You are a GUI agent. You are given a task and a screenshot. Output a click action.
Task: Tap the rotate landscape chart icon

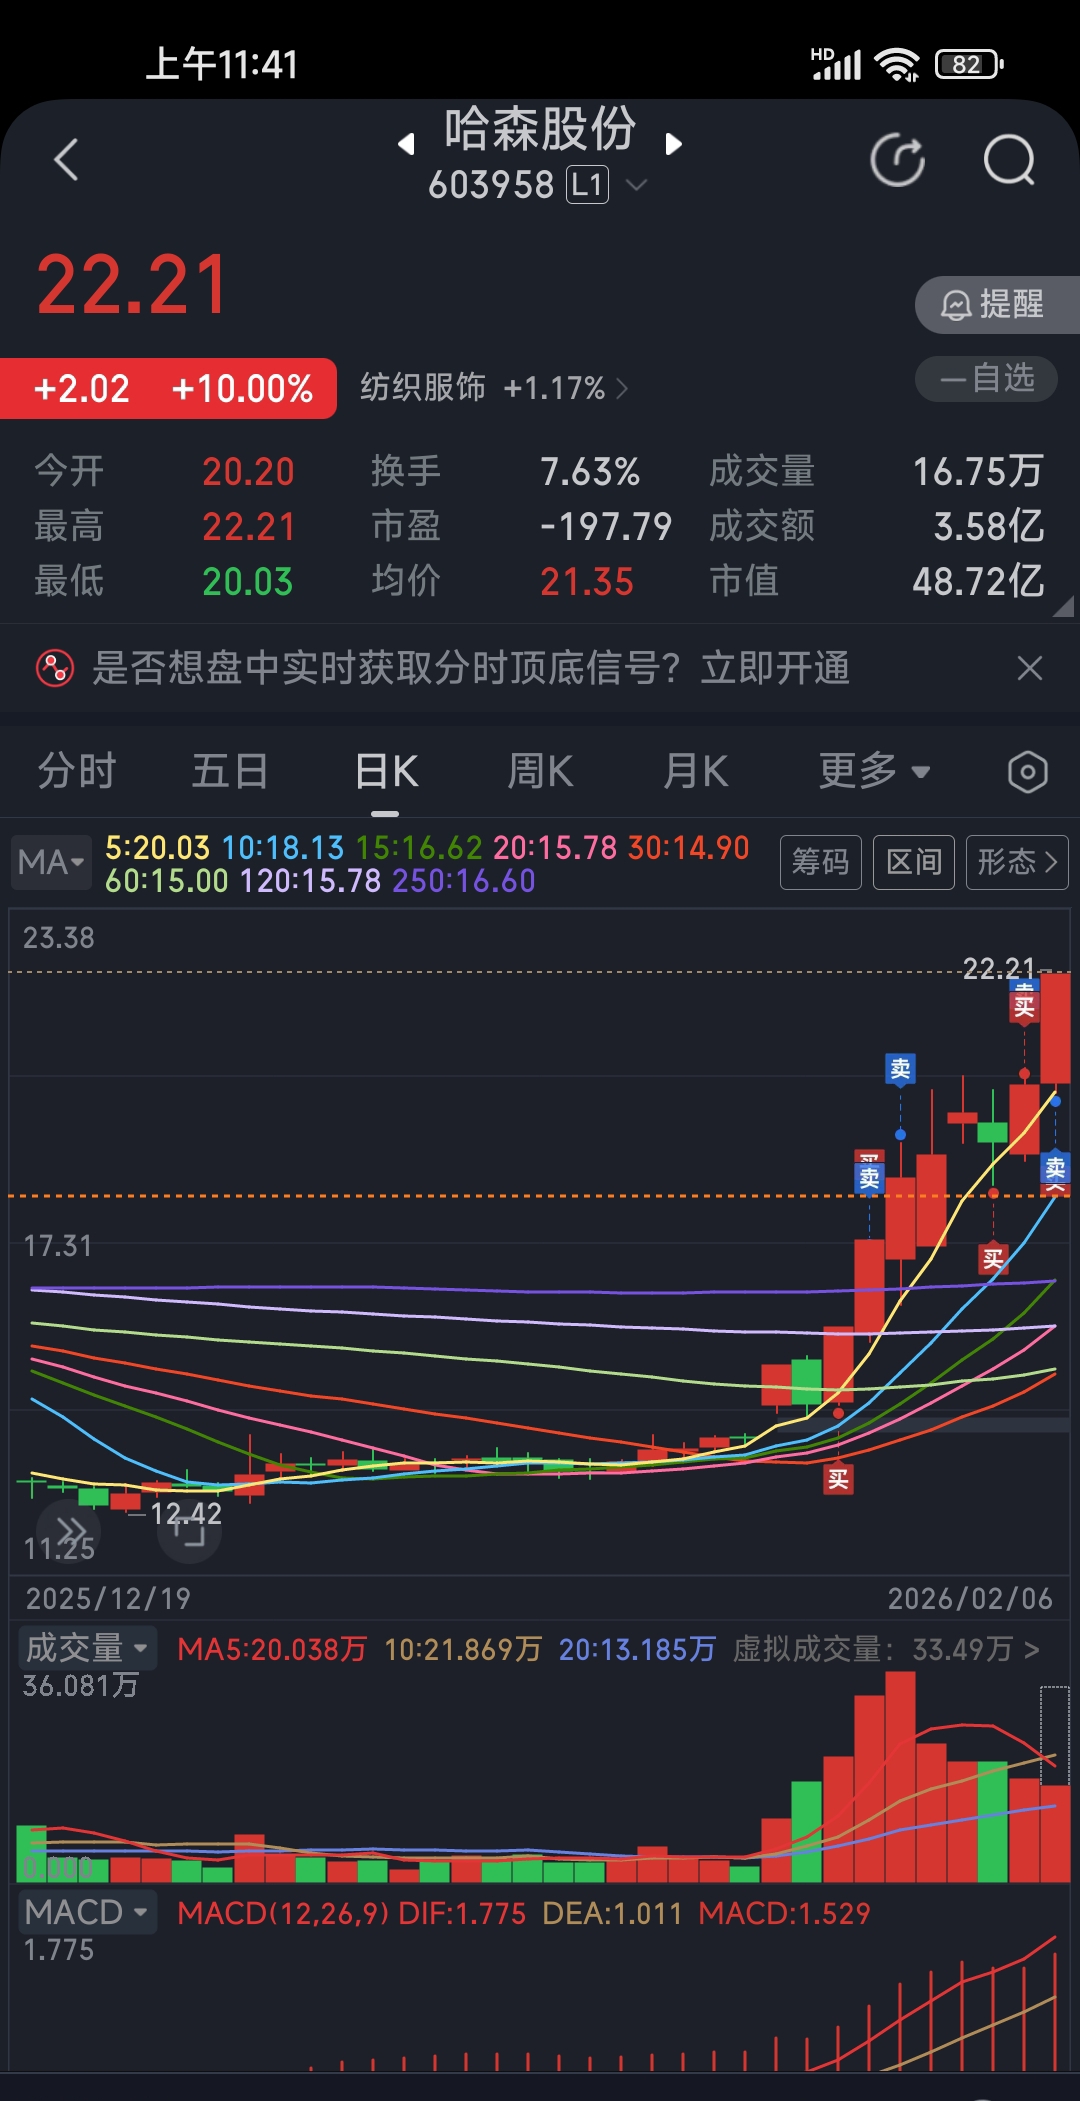pos(189,1530)
